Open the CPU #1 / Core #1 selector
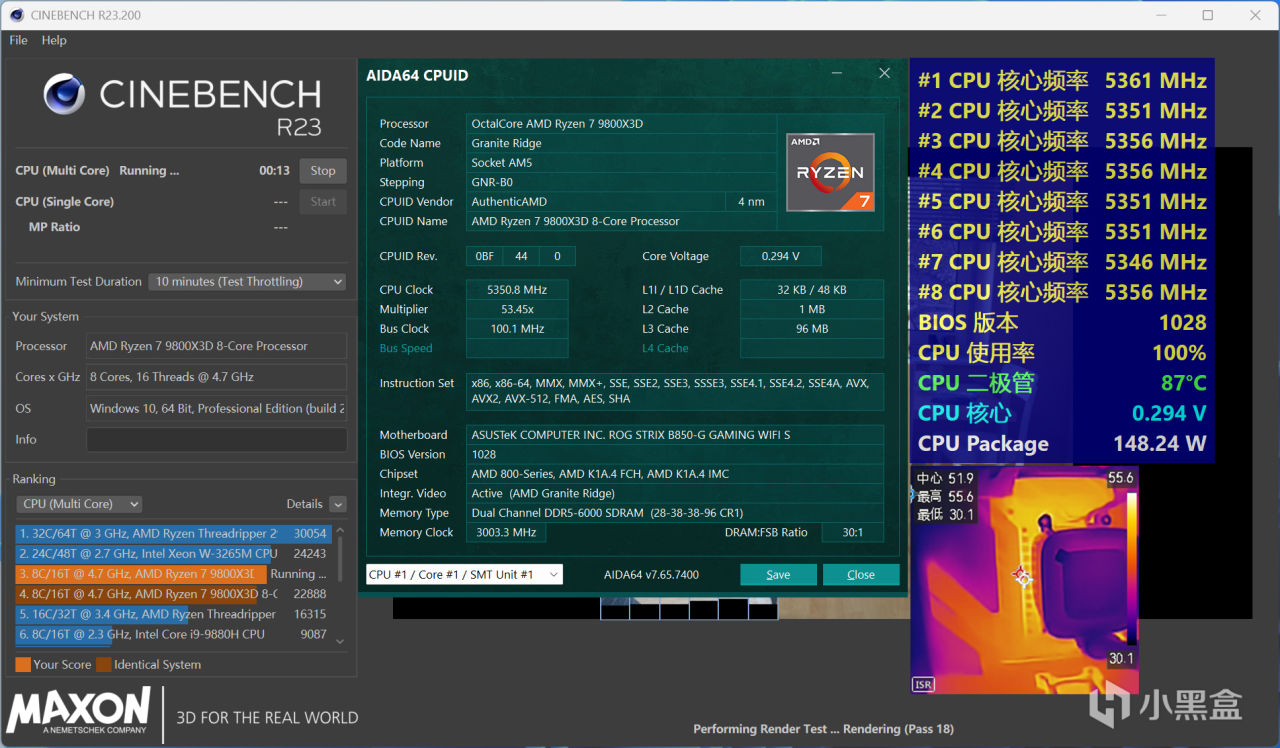Image resolution: width=1280 pixels, height=748 pixels. [x=464, y=574]
